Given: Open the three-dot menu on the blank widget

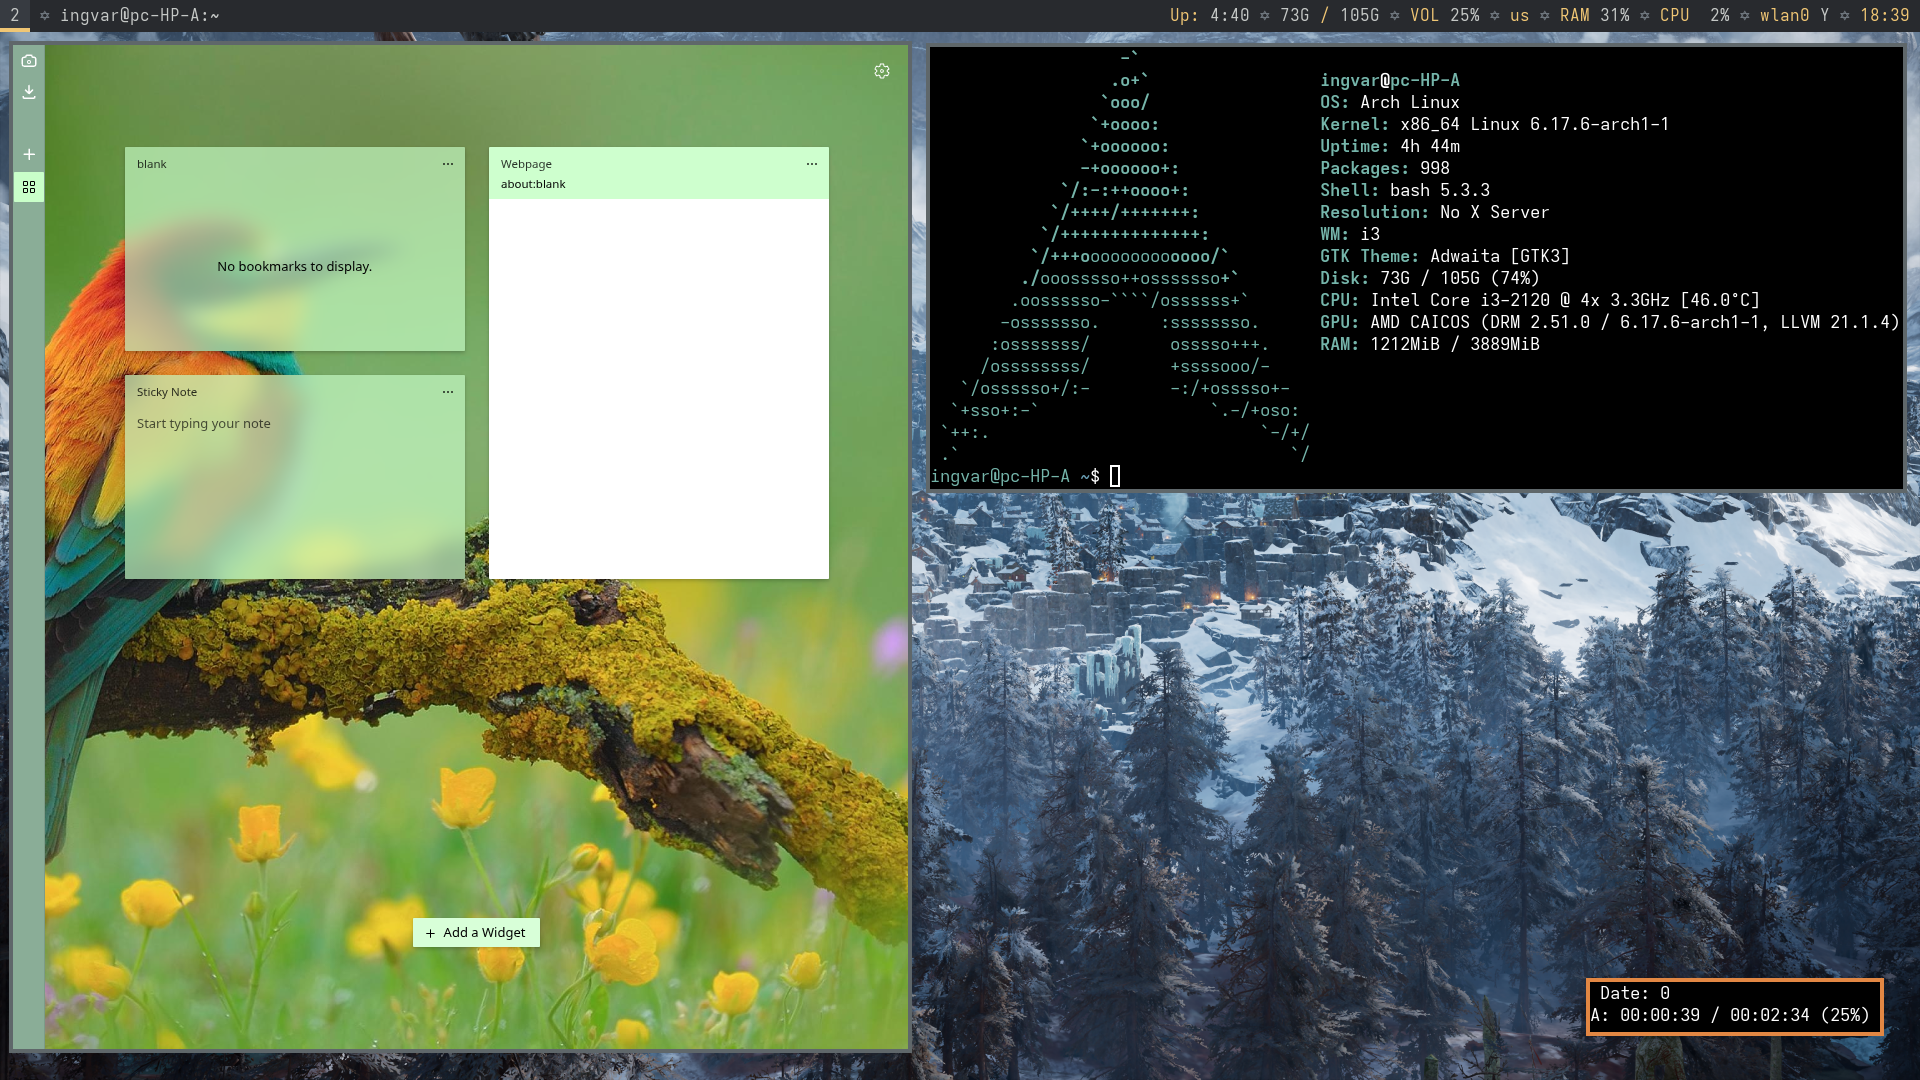Looking at the screenshot, I should (x=448, y=164).
